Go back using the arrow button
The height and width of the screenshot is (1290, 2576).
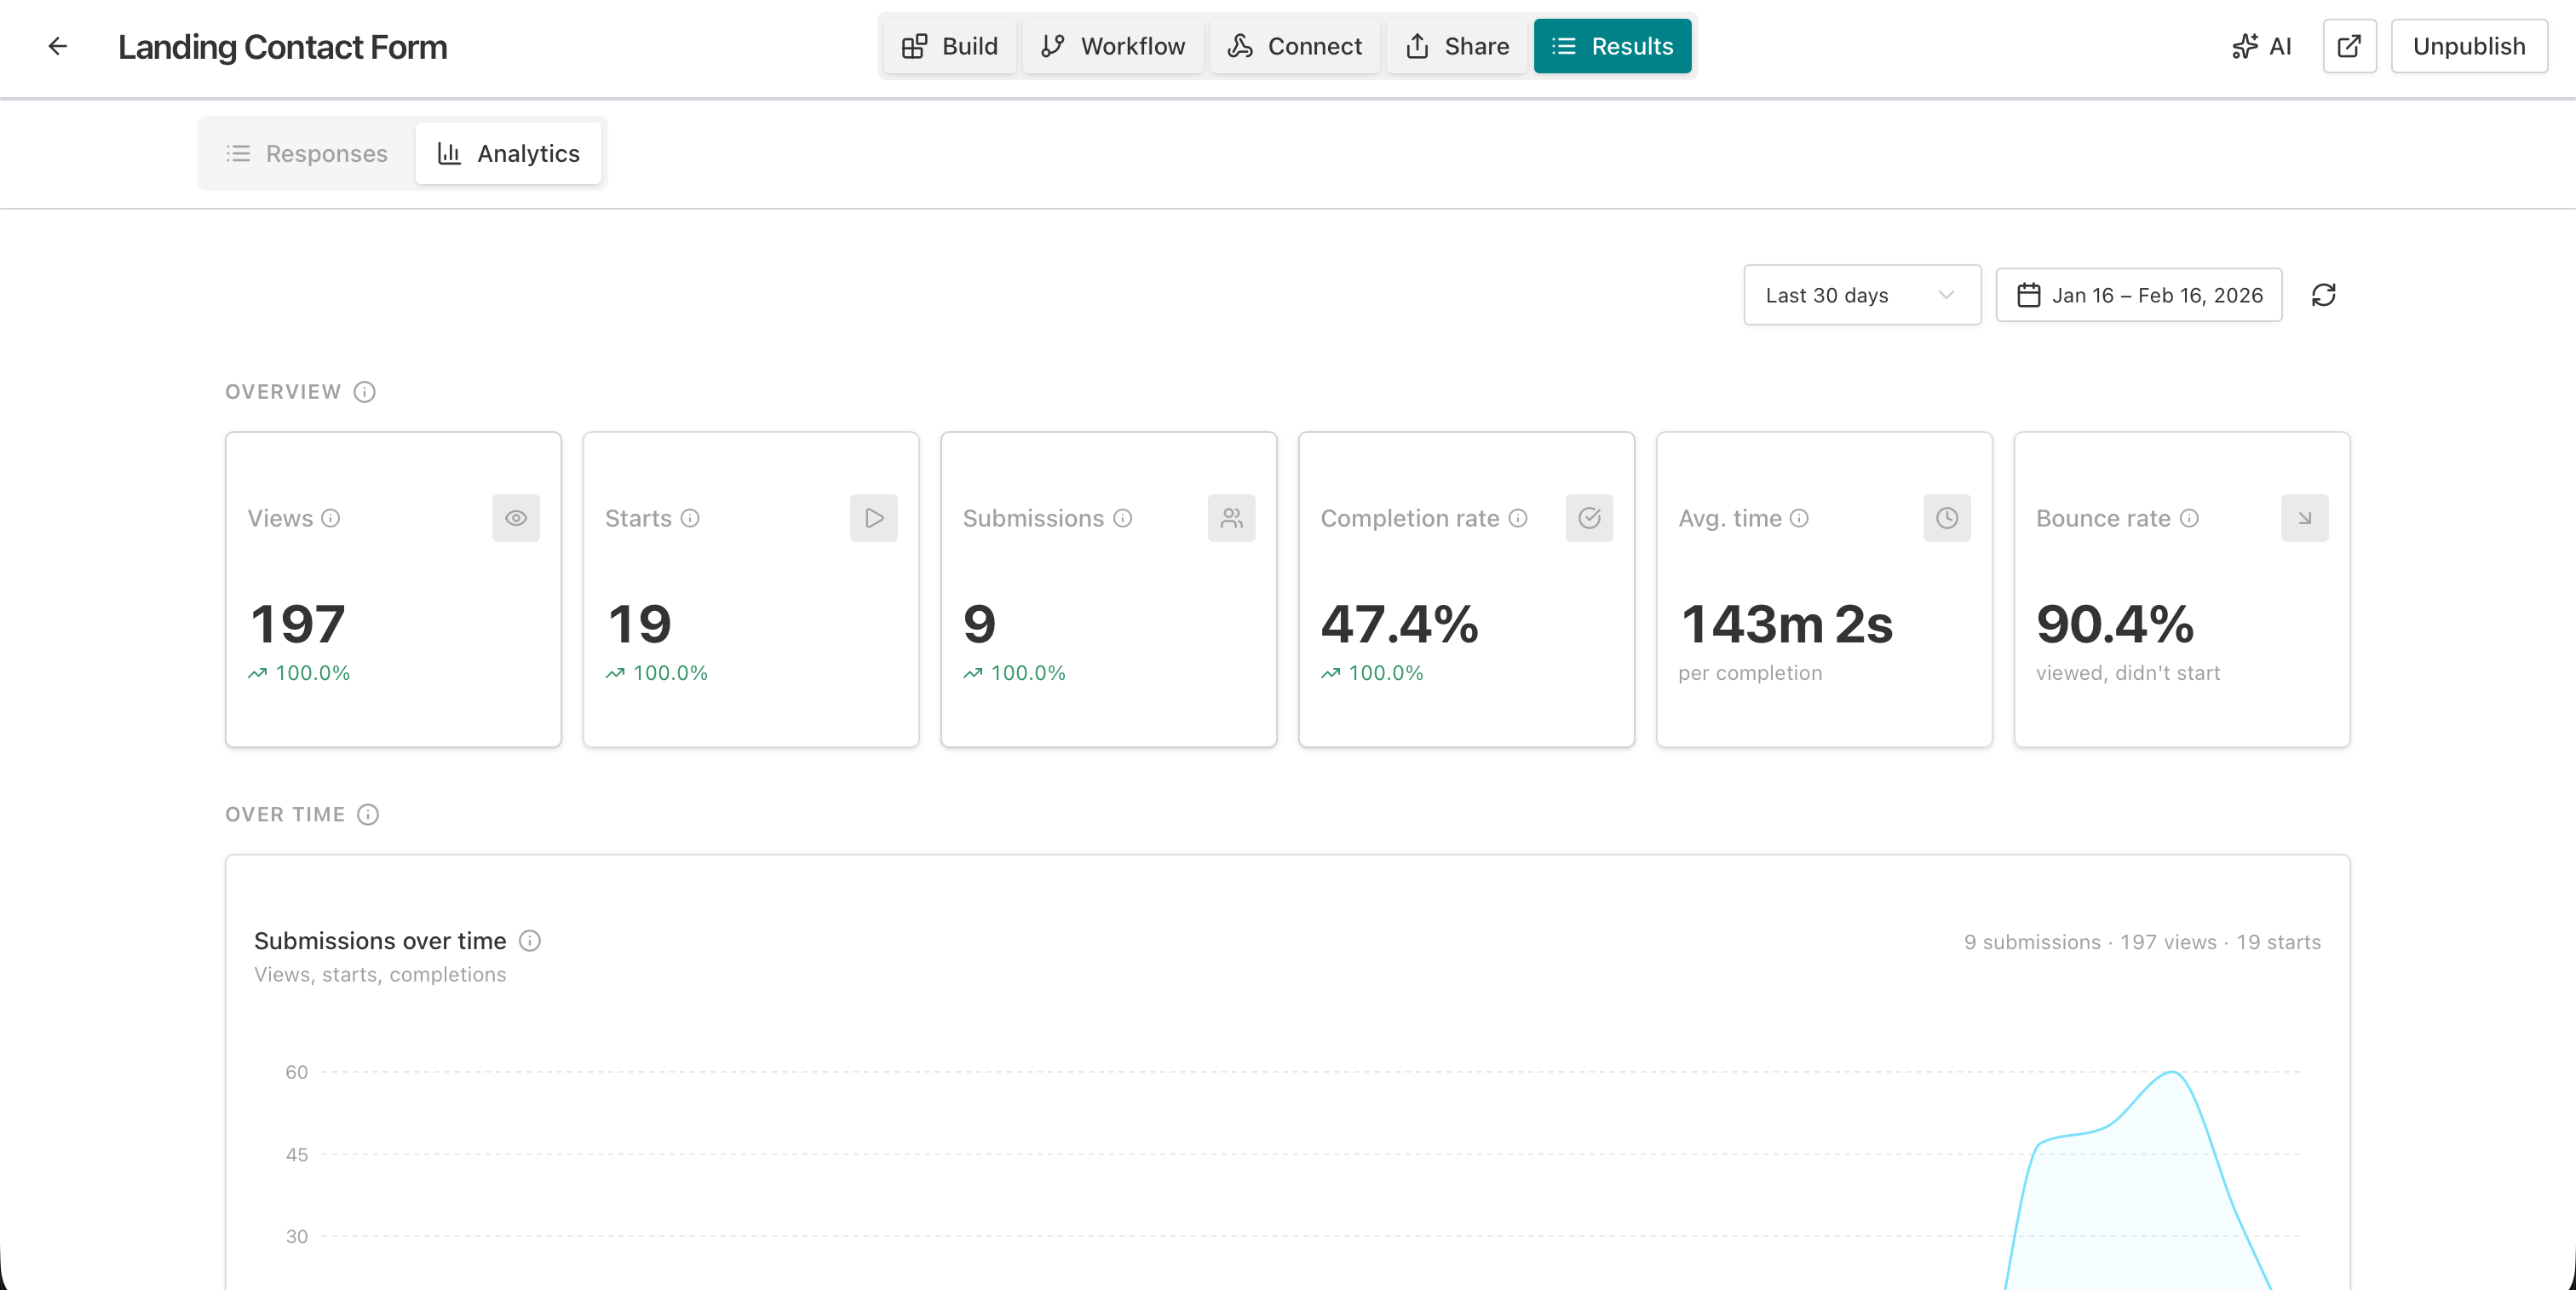pyautogui.click(x=58, y=46)
